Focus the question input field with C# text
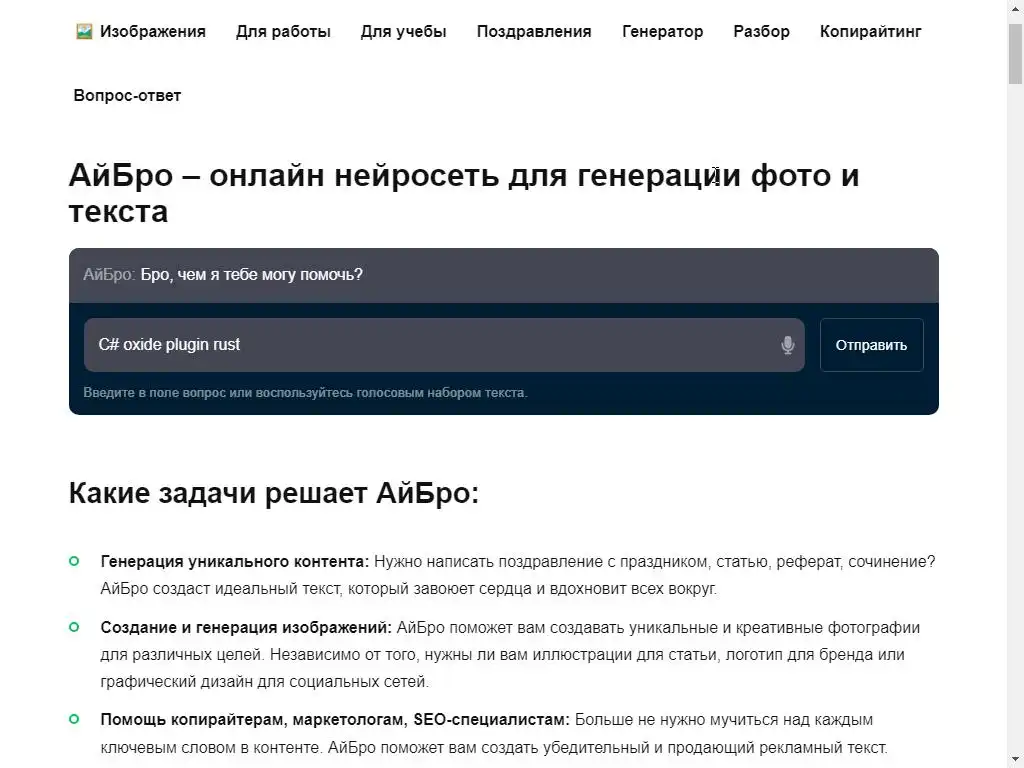 [x=444, y=345]
